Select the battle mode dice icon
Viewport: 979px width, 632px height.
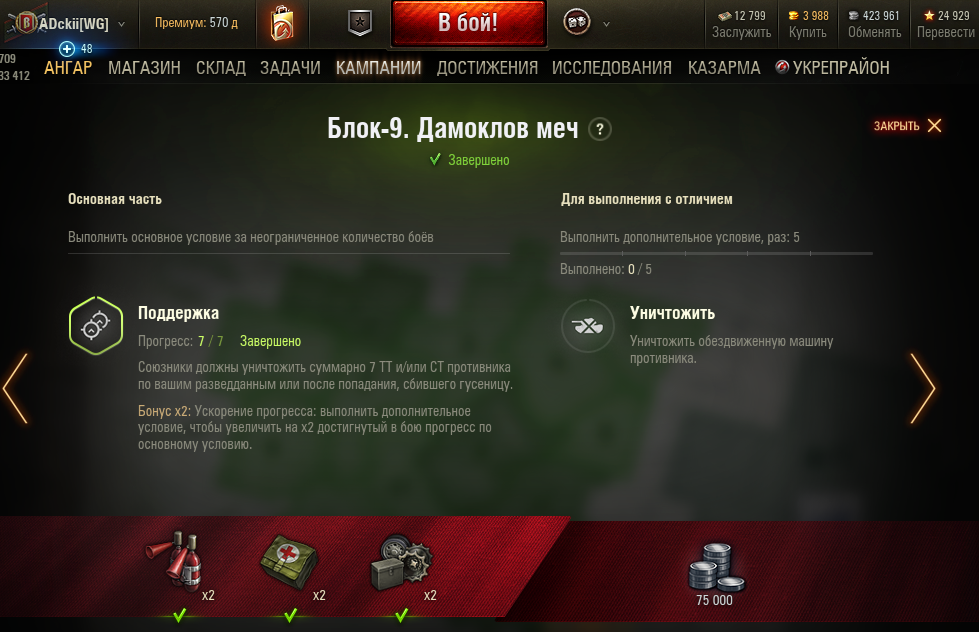(x=577, y=23)
